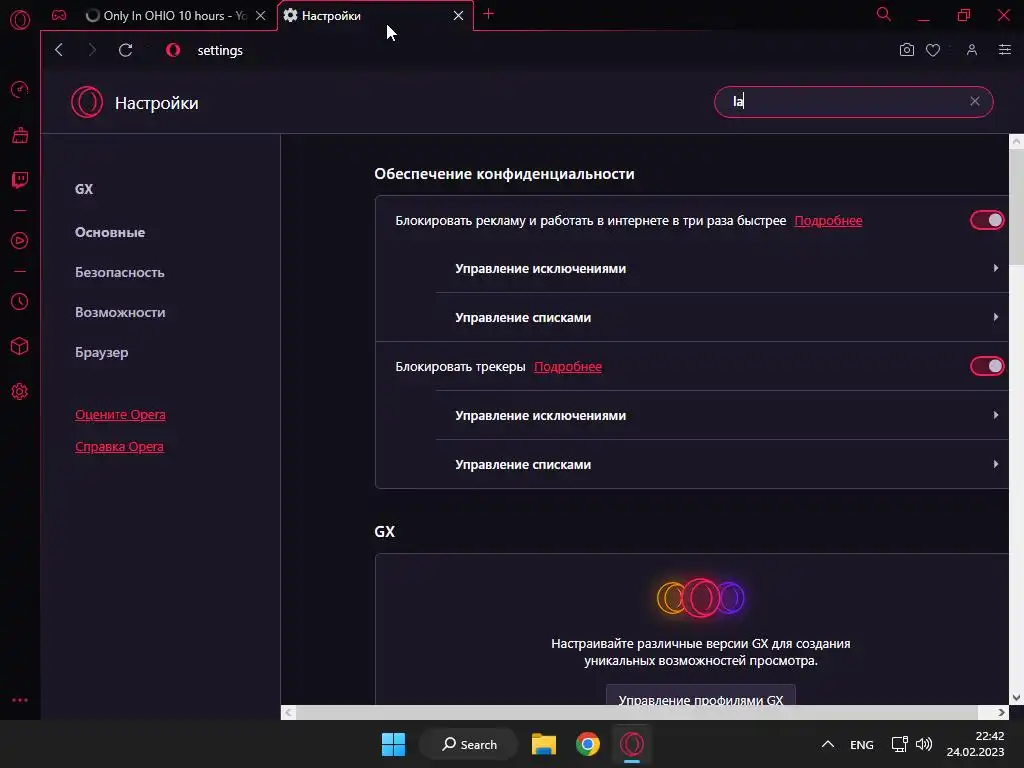Image resolution: width=1024 pixels, height=768 pixels.
Task: Click Windows taskbar Search box
Action: [469, 744]
